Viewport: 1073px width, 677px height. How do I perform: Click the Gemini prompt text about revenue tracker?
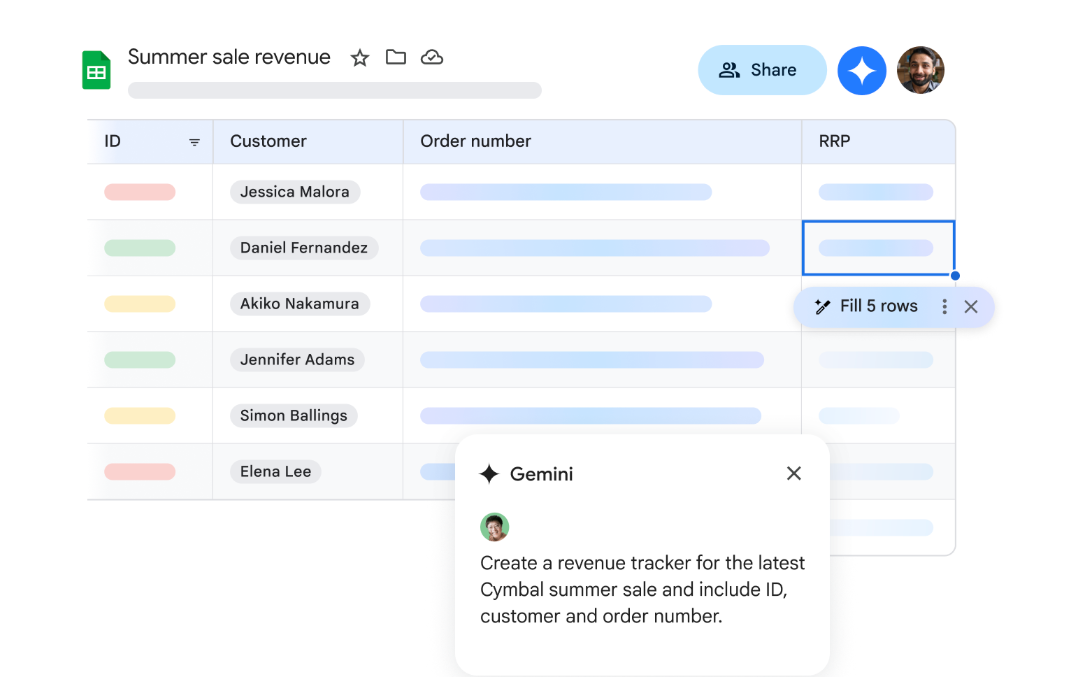(643, 589)
